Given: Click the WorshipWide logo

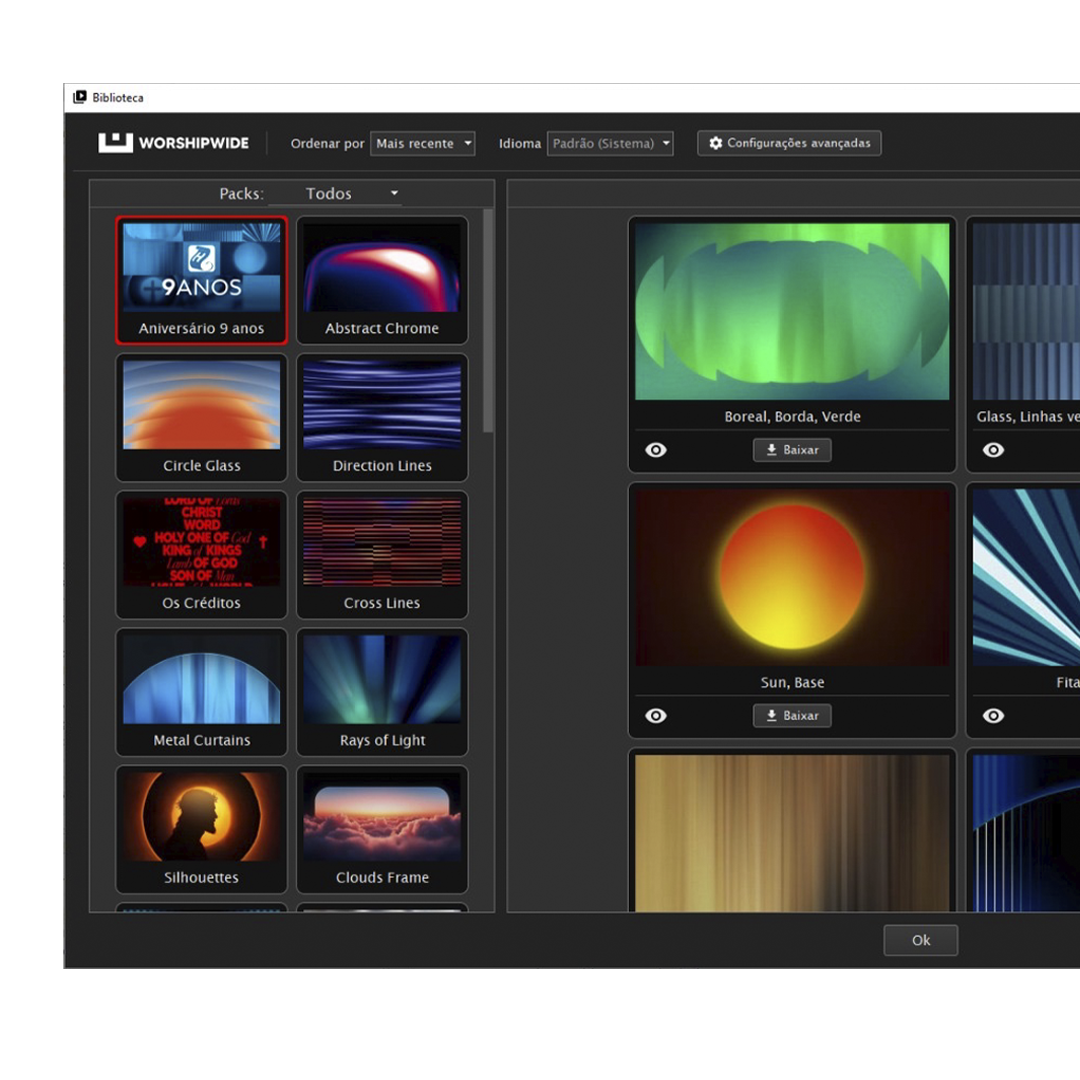Looking at the screenshot, I should (x=173, y=143).
